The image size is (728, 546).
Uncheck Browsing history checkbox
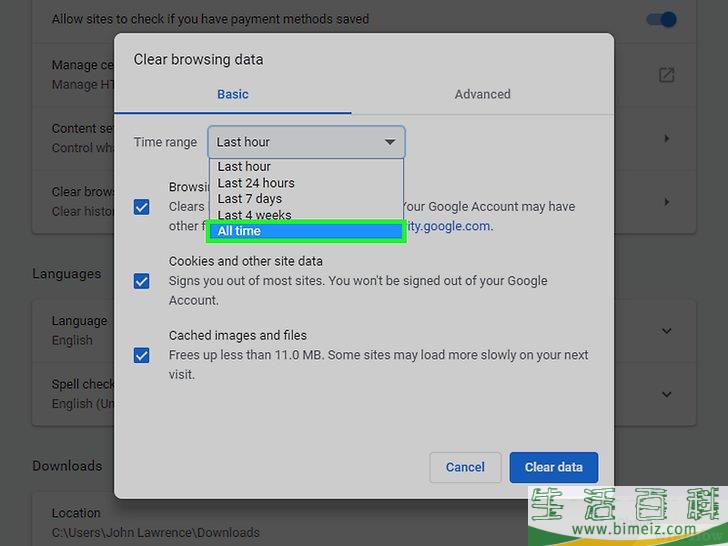coord(142,207)
